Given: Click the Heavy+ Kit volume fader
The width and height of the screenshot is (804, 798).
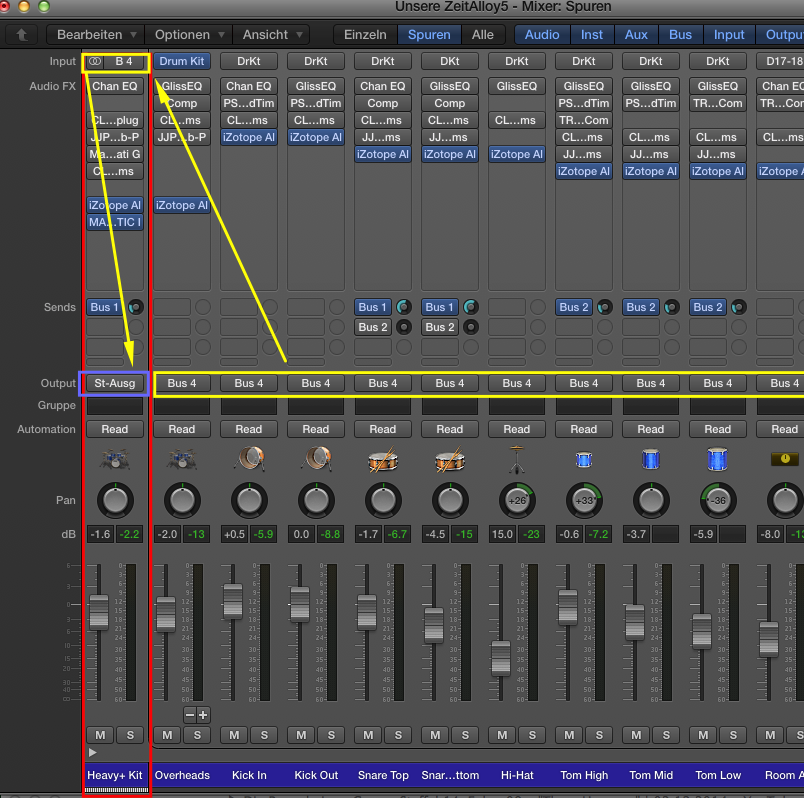Looking at the screenshot, I should coord(99,612).
